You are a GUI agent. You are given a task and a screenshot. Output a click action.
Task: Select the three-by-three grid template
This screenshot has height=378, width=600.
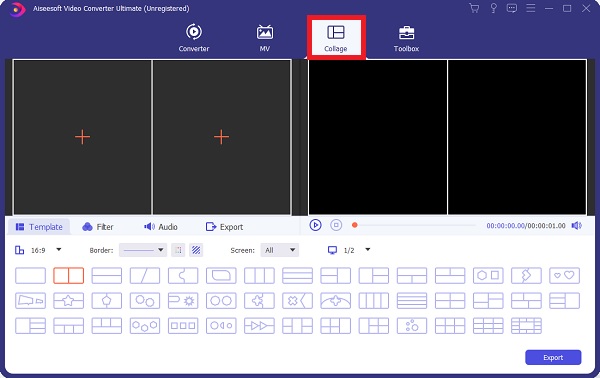(x=488, y=326)
